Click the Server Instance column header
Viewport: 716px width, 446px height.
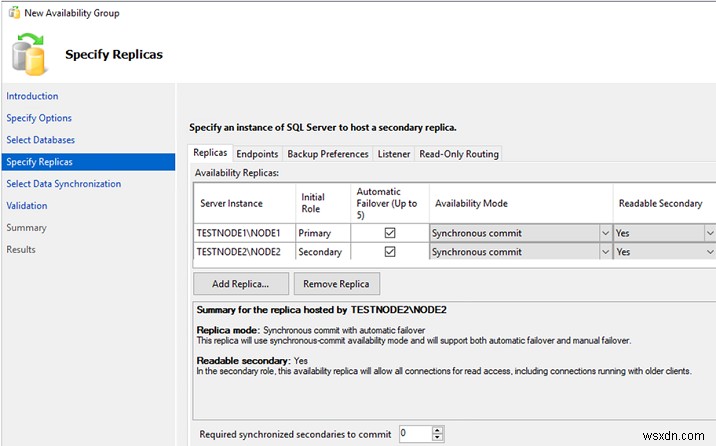[x=245, y=204]
